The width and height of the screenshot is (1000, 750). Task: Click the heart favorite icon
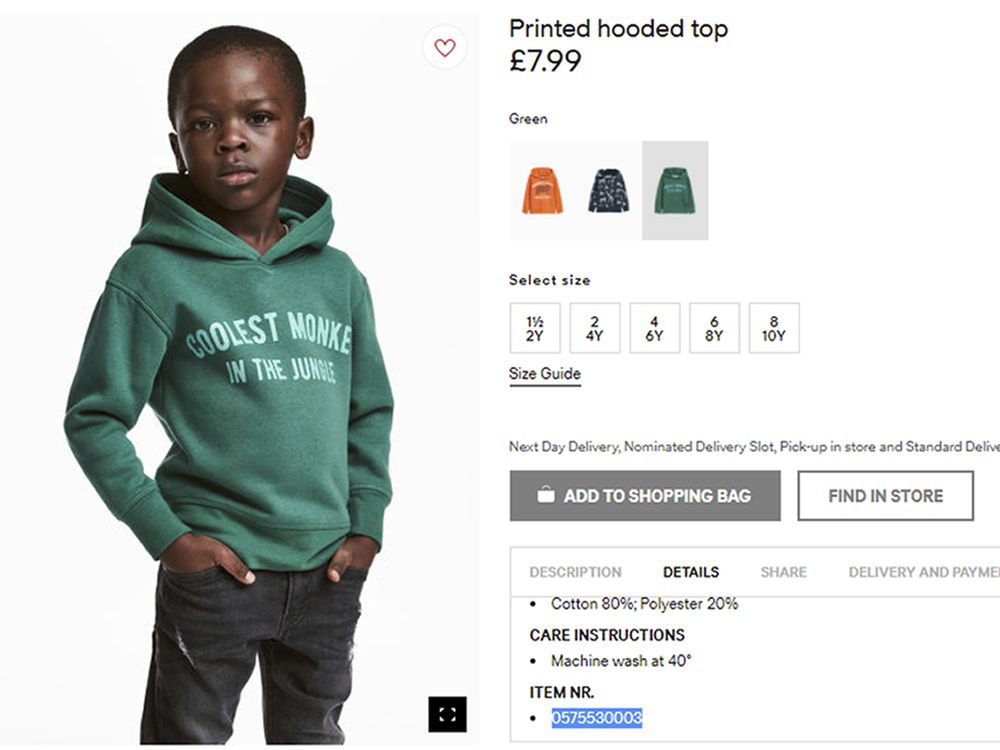[445, 47]
